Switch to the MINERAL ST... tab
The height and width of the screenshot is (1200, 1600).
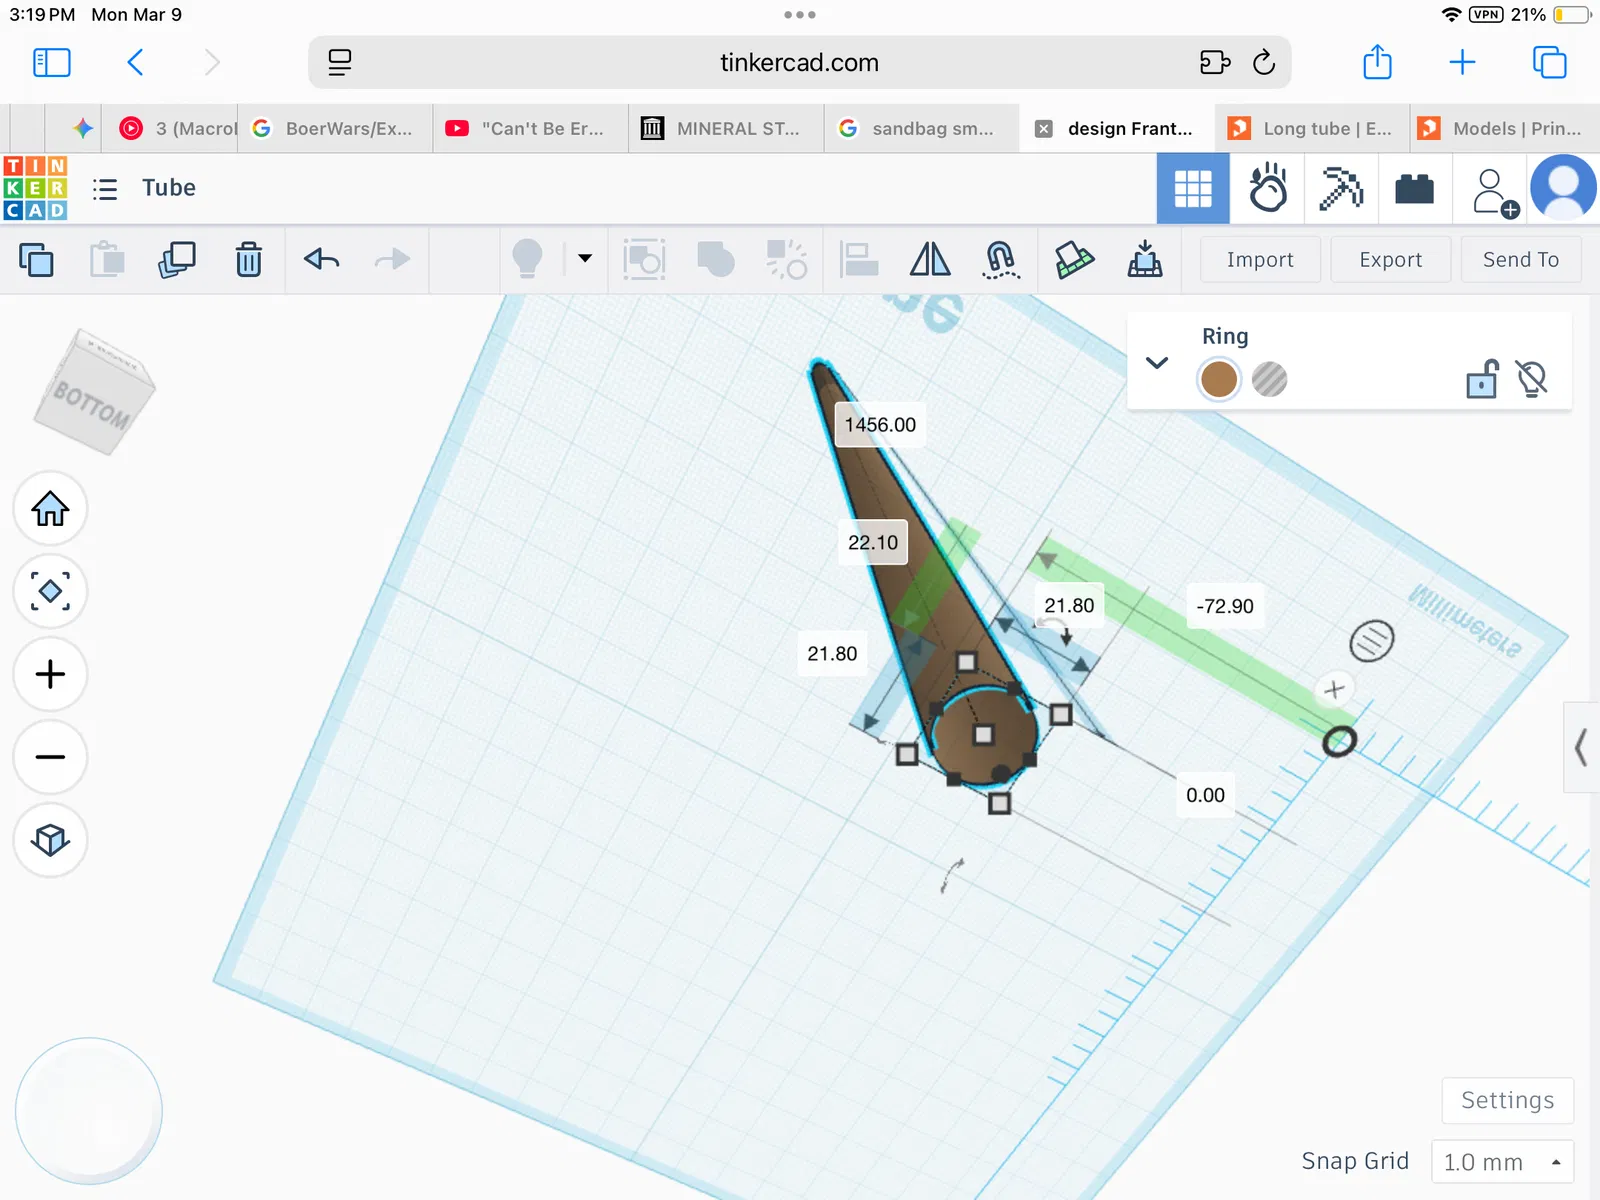click(x=726, y=128)
